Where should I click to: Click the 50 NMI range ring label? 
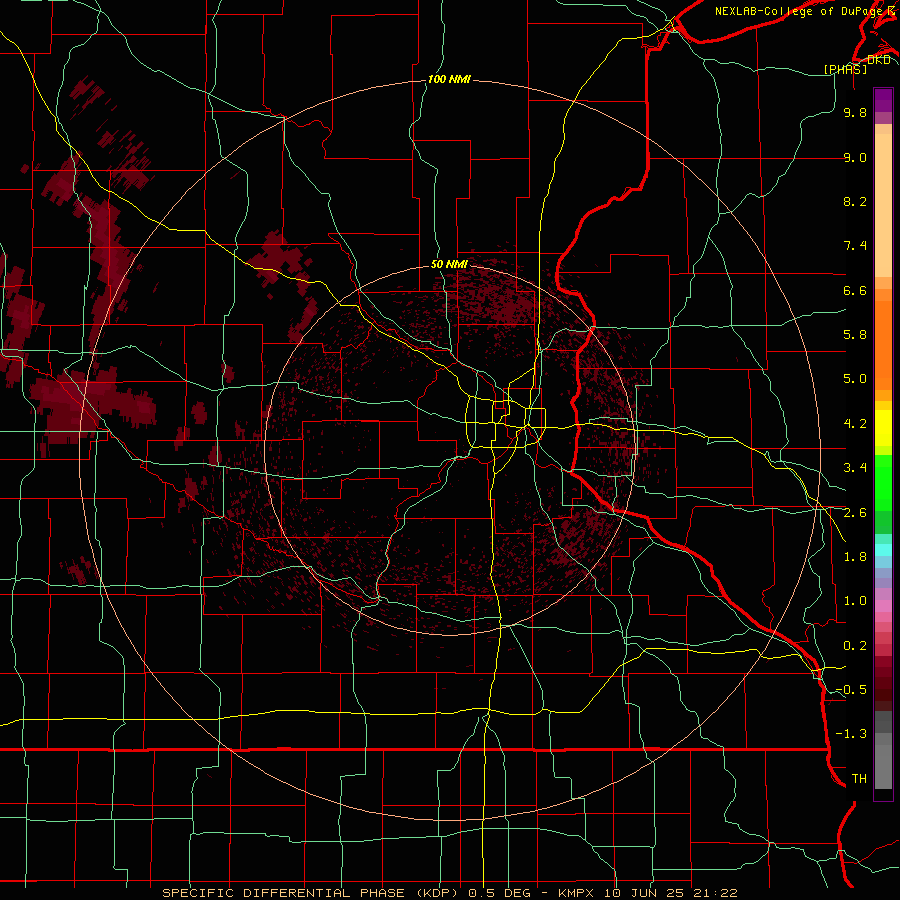tap(449, 264)
